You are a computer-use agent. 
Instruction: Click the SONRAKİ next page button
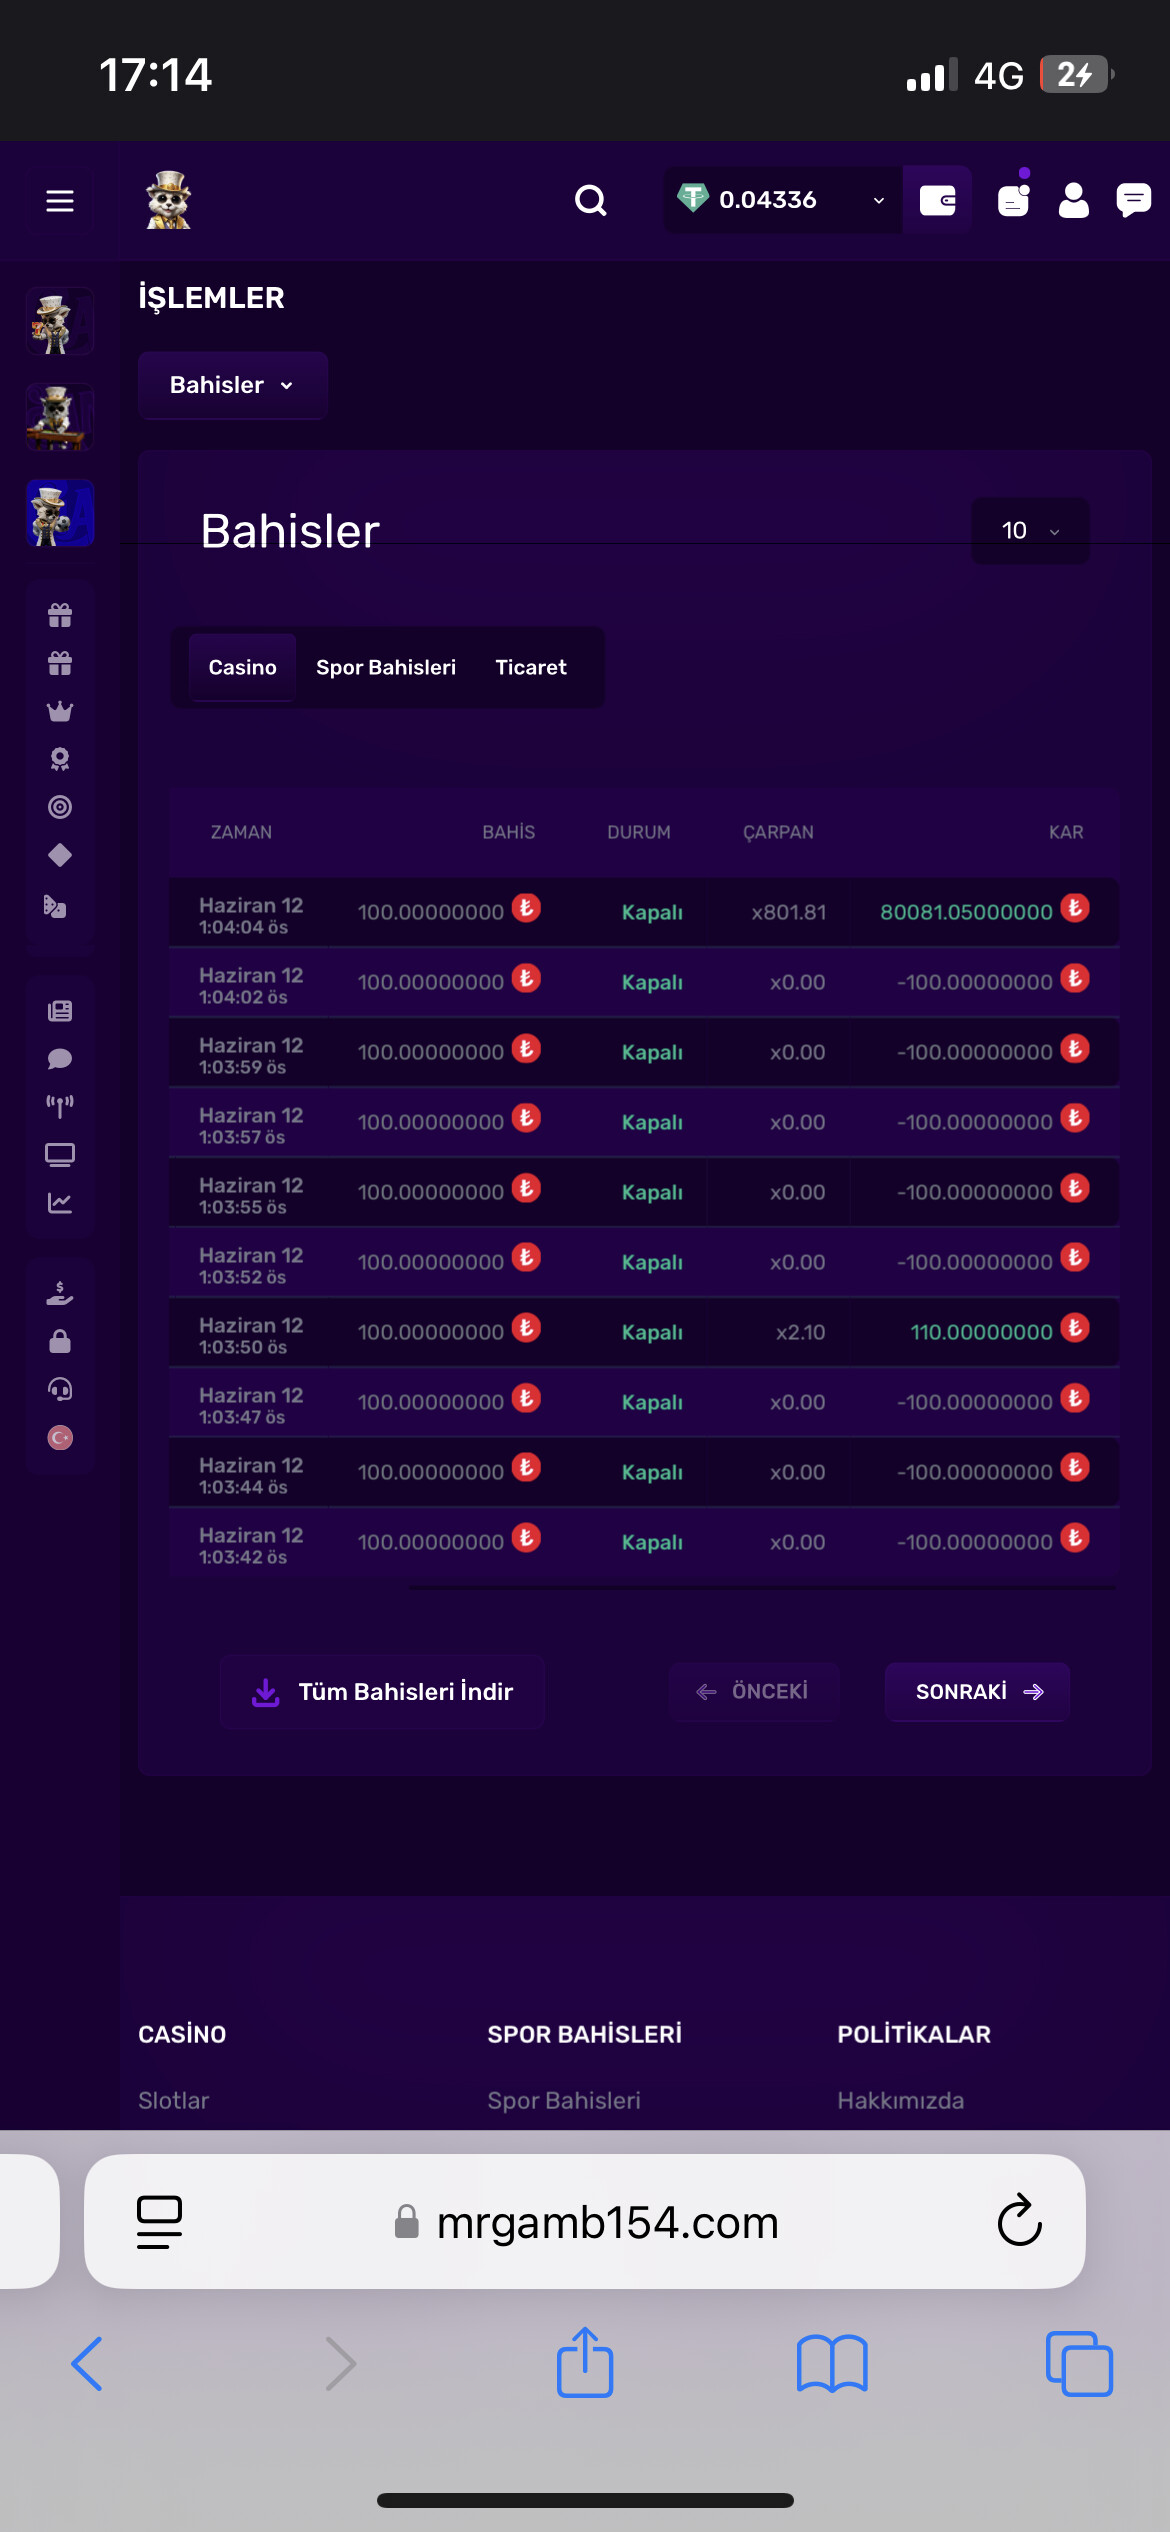(x=977, y=1691)
